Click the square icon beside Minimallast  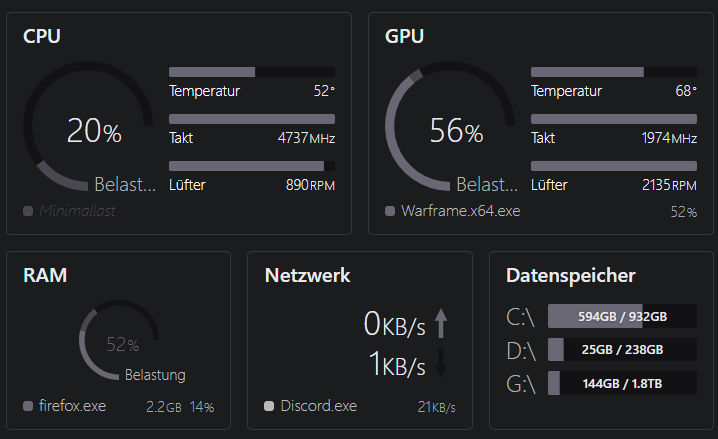tap(28, 211)
